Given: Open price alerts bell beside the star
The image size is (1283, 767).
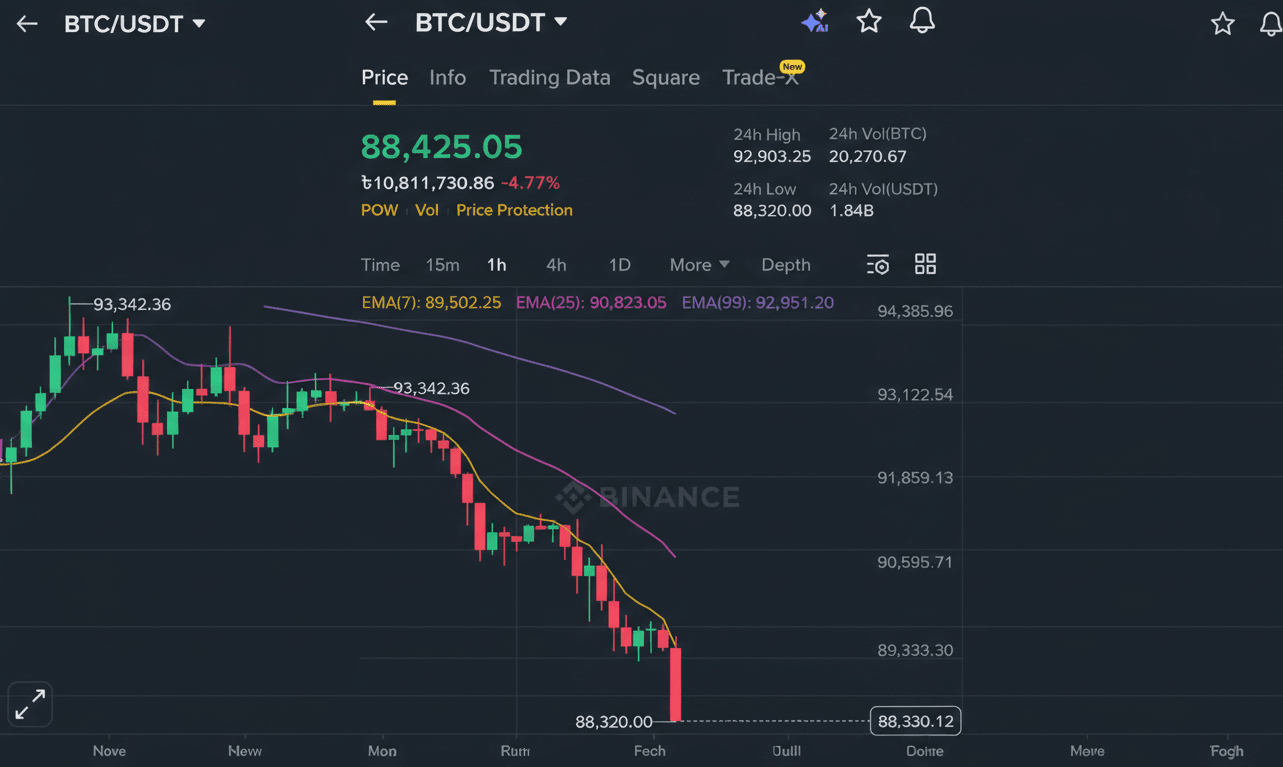Looking at the screenshot, I should 922,20.
